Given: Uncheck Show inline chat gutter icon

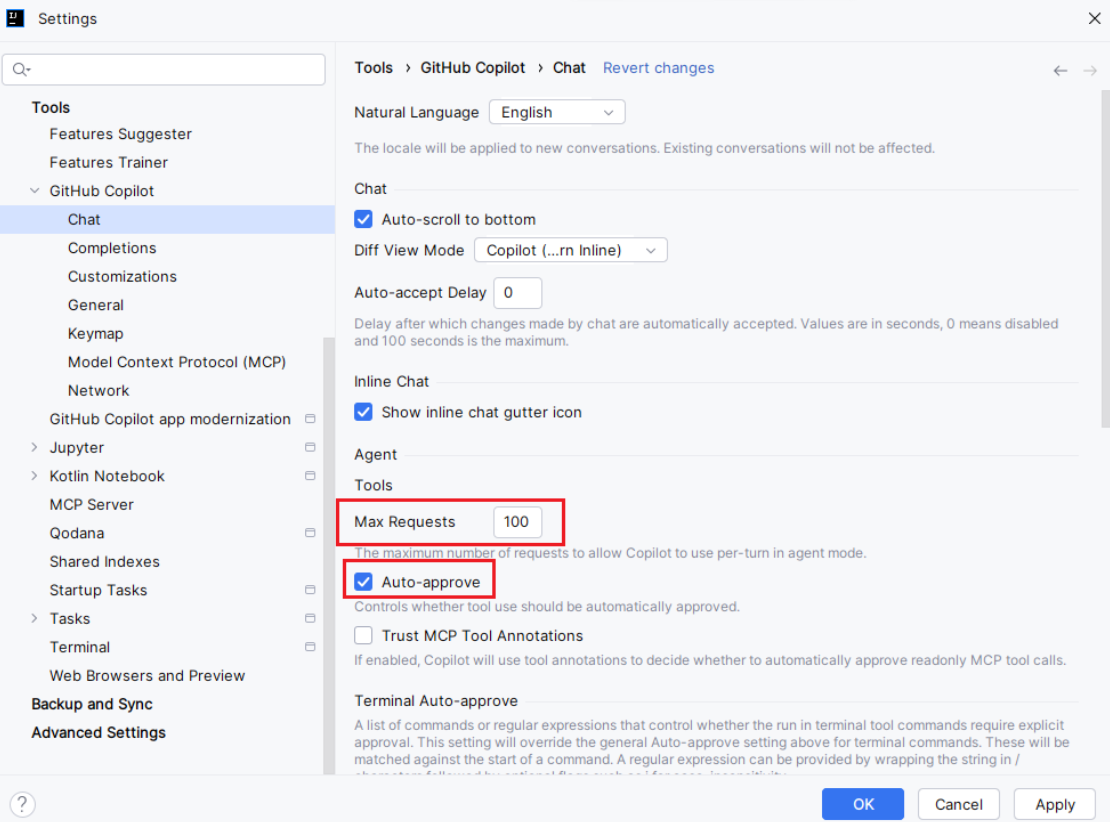Looking at the screenshot, I should 363,412.
